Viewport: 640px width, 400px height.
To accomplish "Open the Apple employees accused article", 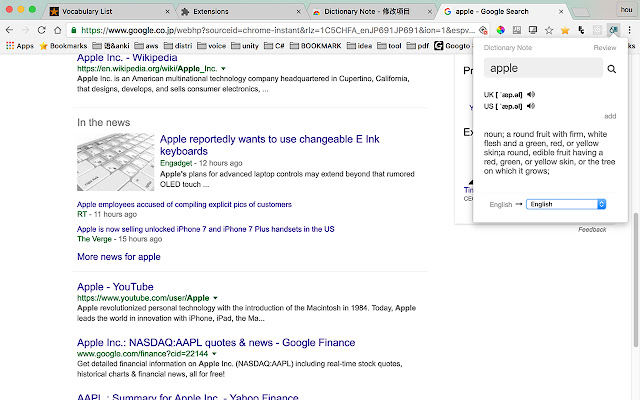I will [x=184, y=204].
